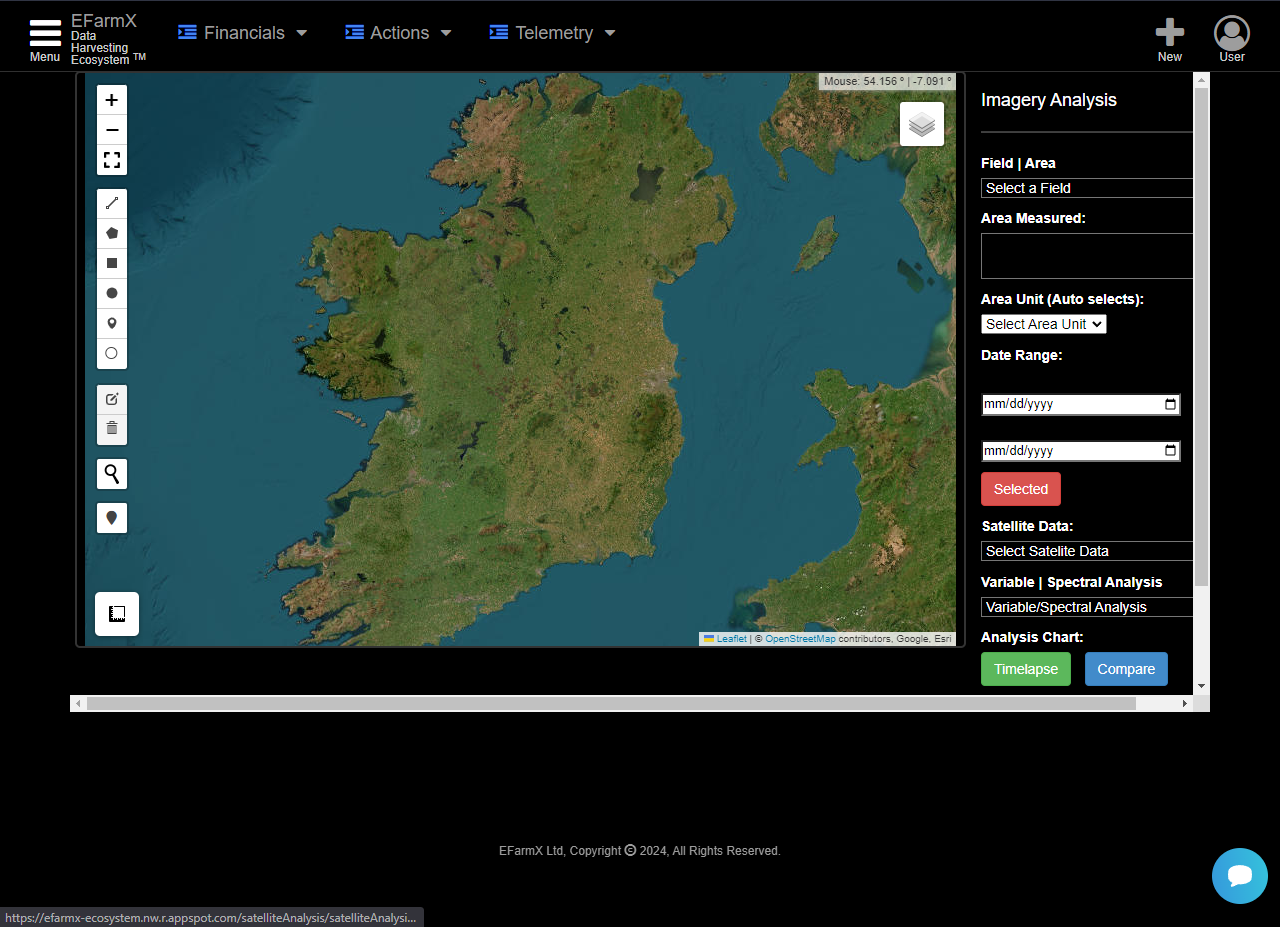Open the hamburger Menu
Screen dimensions: 1280x927
45,38
